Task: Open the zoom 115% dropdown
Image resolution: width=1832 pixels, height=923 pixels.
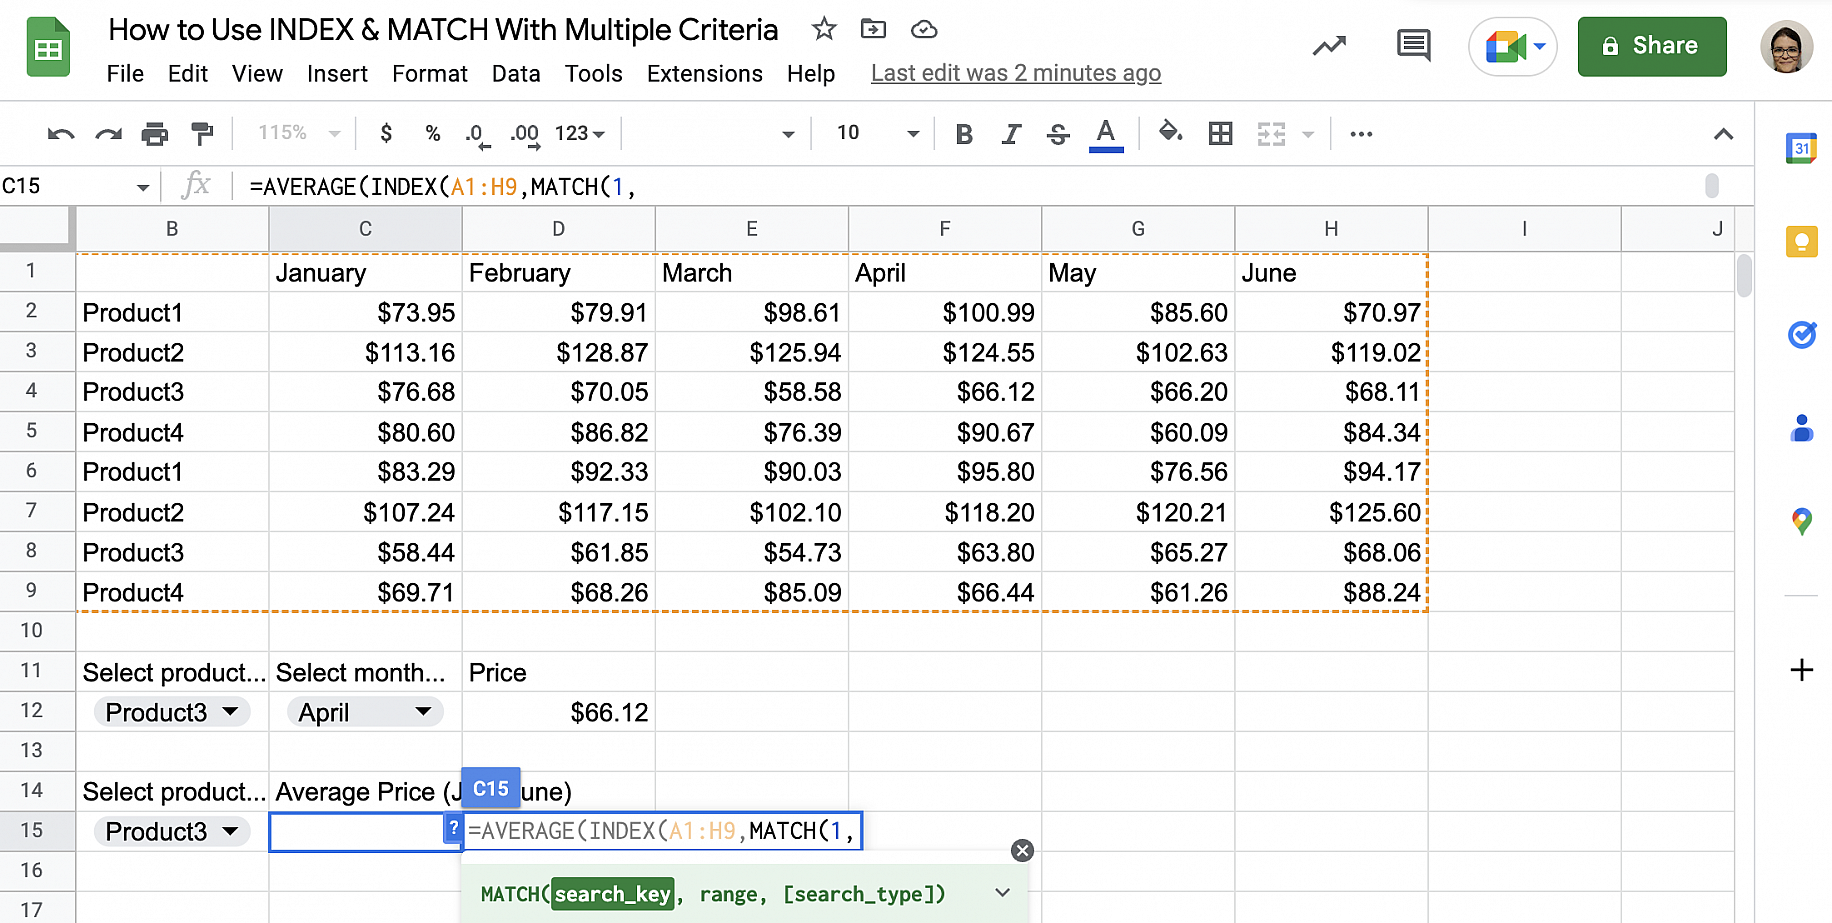Action: 299,133
